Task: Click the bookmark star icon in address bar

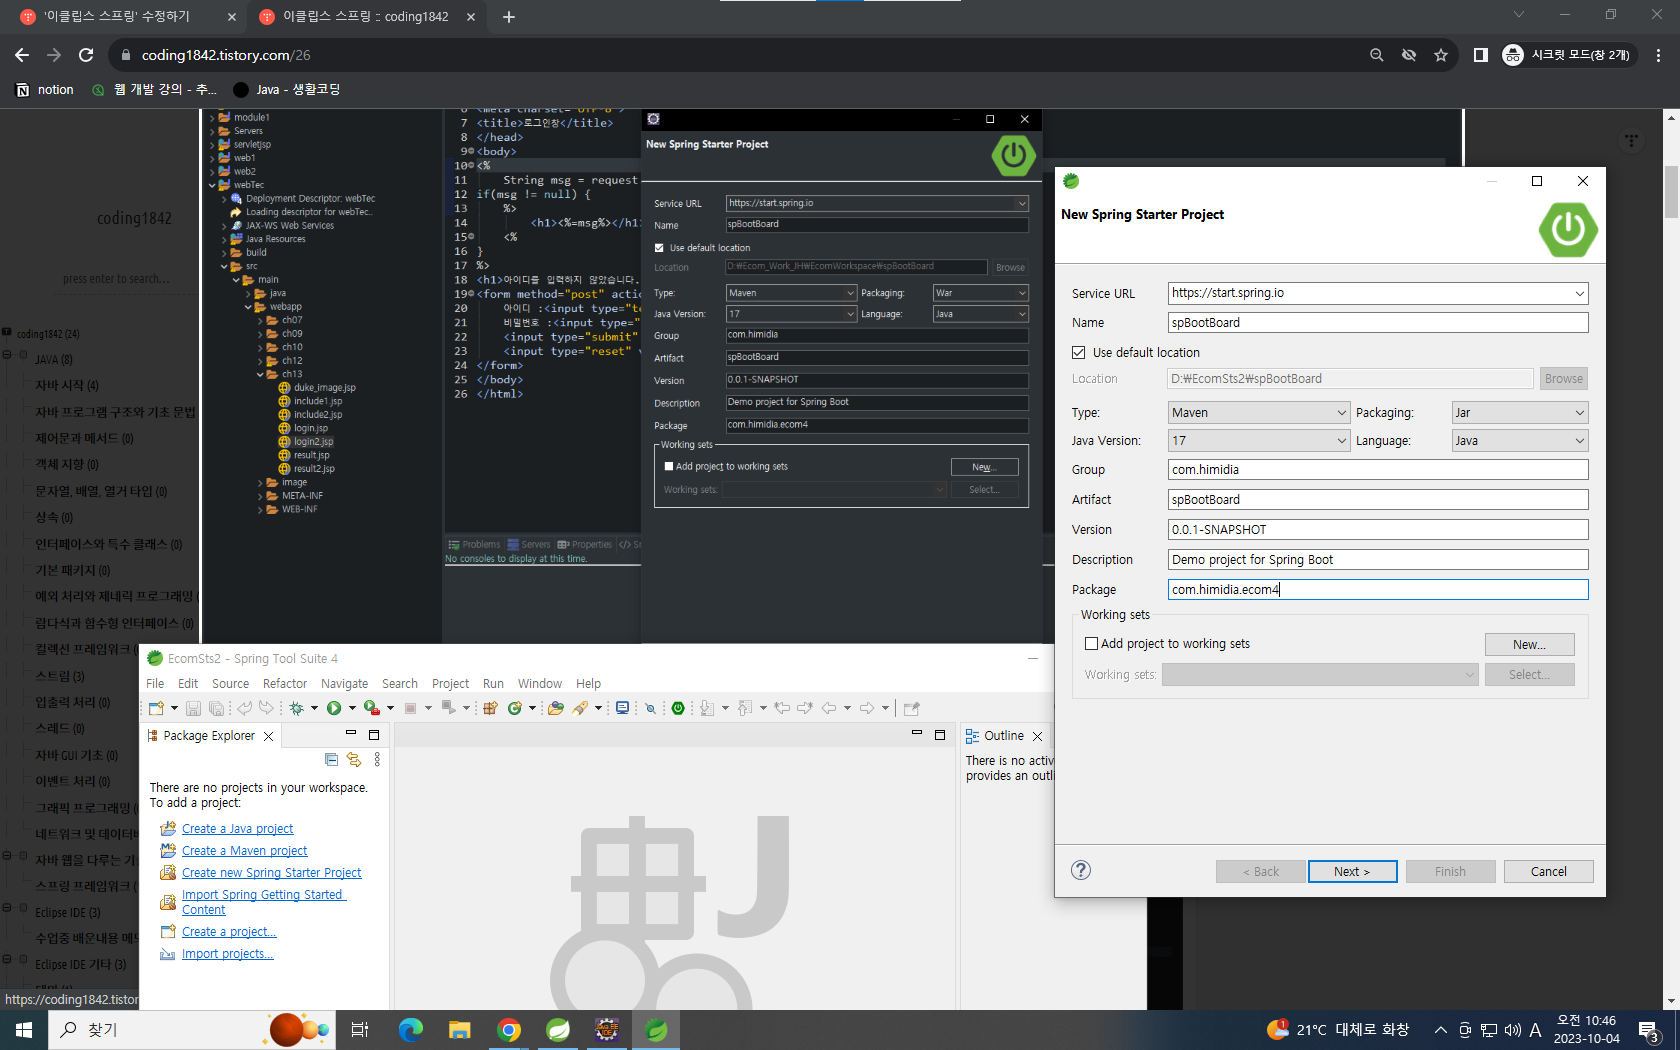Action: coord(1441,55)
